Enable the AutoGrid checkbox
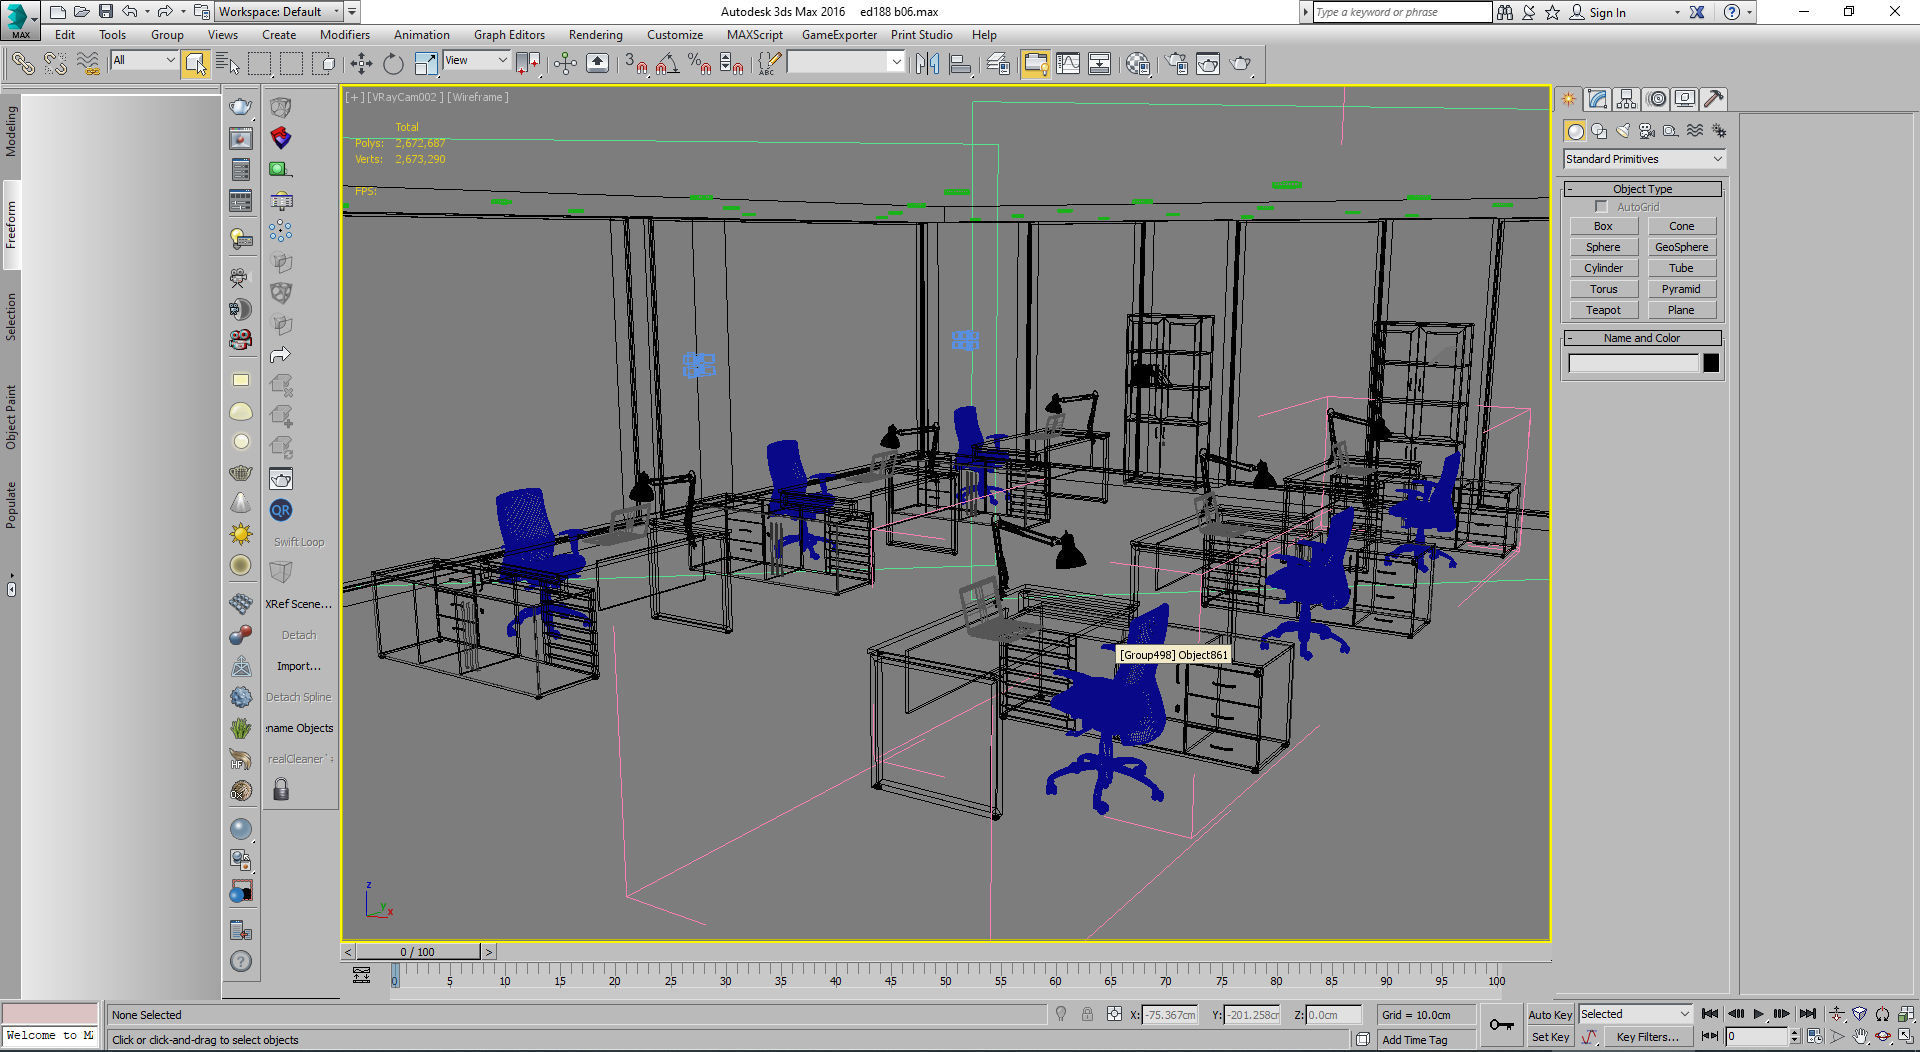Viewport: 1920px width, 1052px height. point(1601,207)
